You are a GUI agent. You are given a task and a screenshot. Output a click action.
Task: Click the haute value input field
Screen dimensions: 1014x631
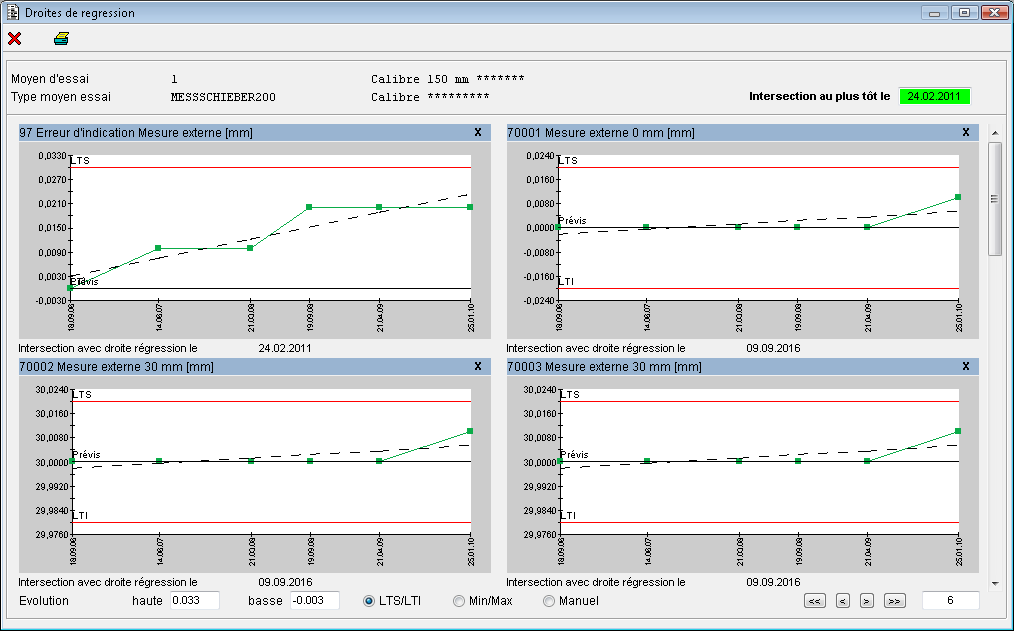193,601
